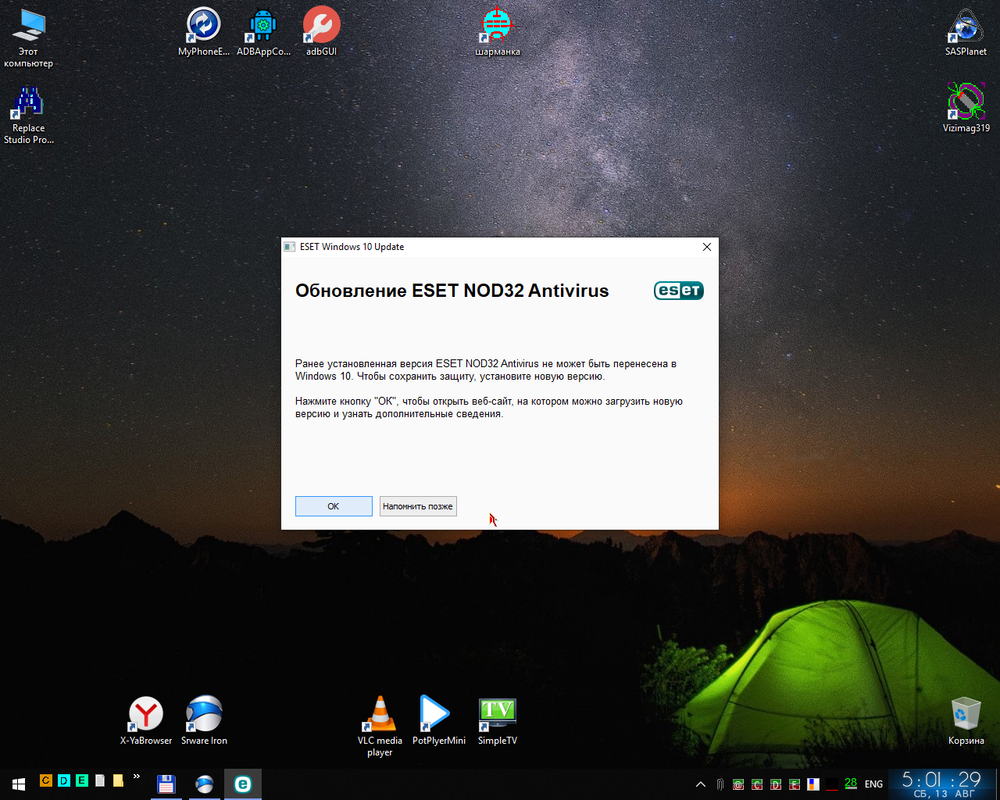Click the @ drive tray indicator
Viewport: 1000px width, 800px height.
click(x=739, y=784)
